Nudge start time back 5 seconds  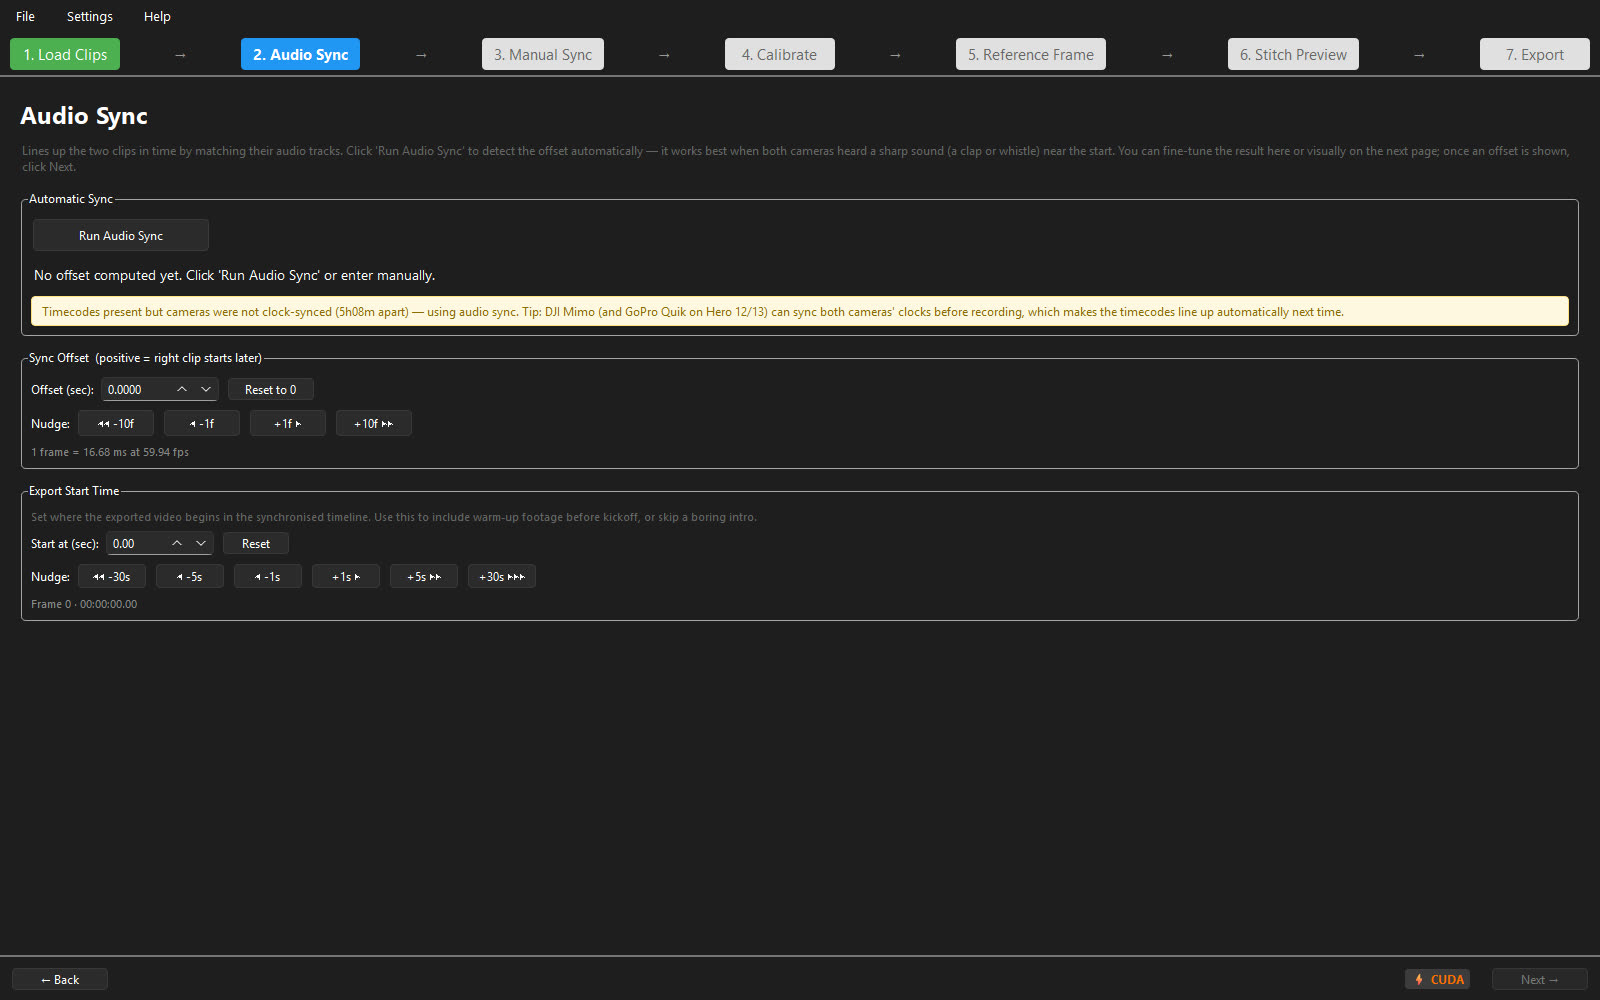coord(190,576)
